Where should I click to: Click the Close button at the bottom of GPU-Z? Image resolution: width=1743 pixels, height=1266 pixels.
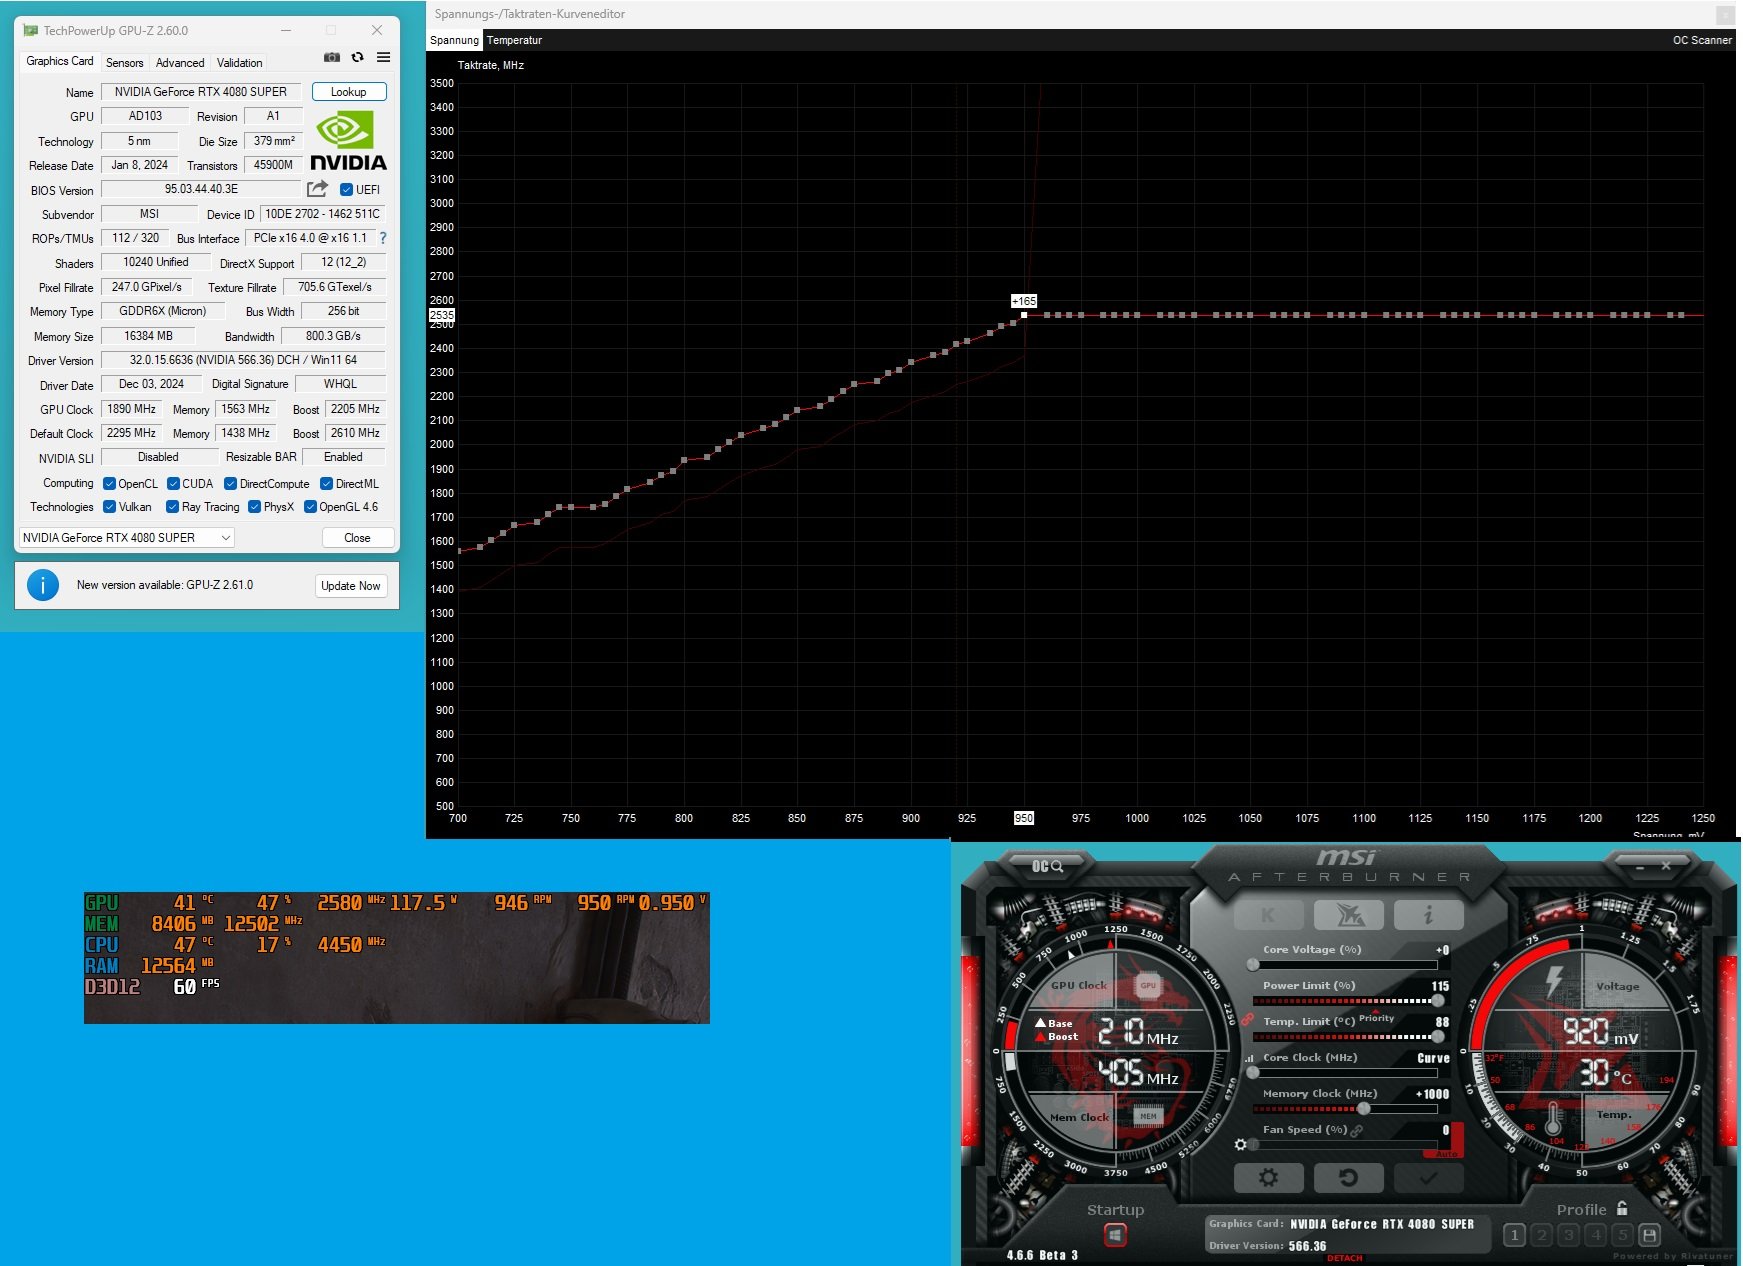(357, 538)
